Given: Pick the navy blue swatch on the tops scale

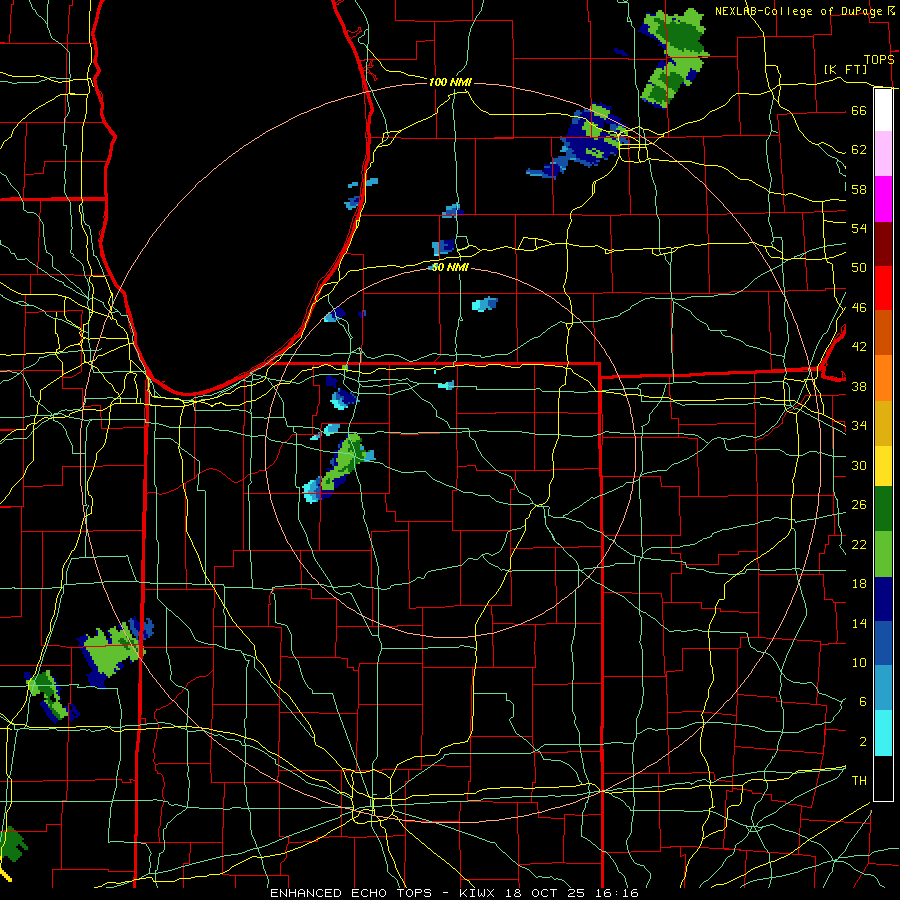Looking at the screenshot, I should pyautogui.click(x=883, y=599).
